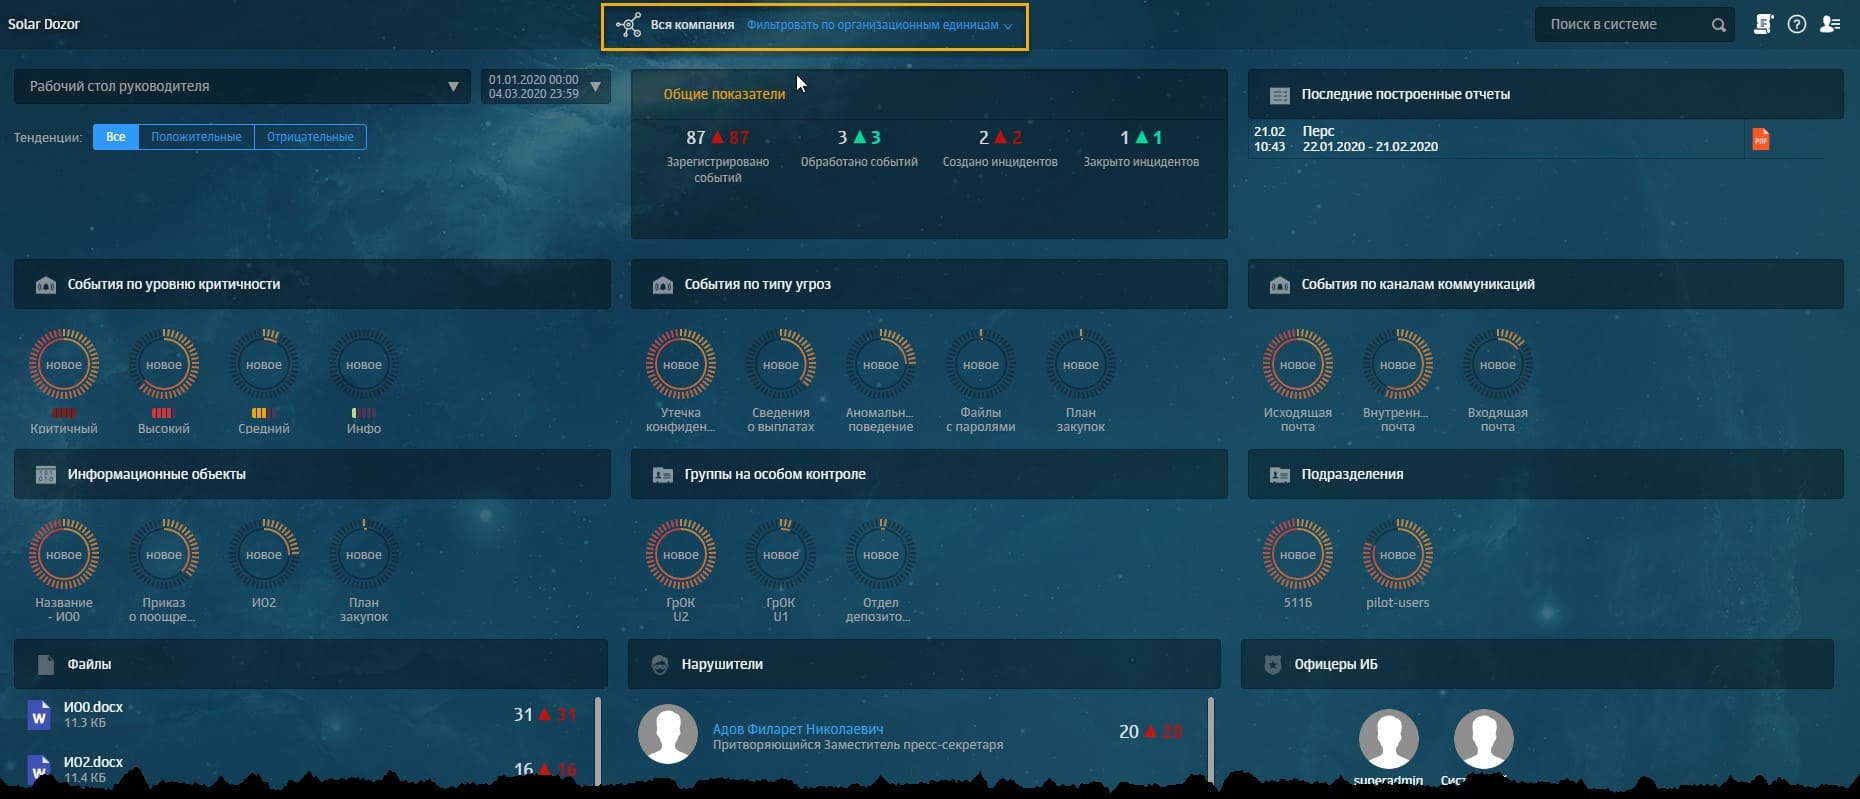Click the Нарушители panel icon
This screenshot has height=799, width=1860.
click(x=660, y=665)
